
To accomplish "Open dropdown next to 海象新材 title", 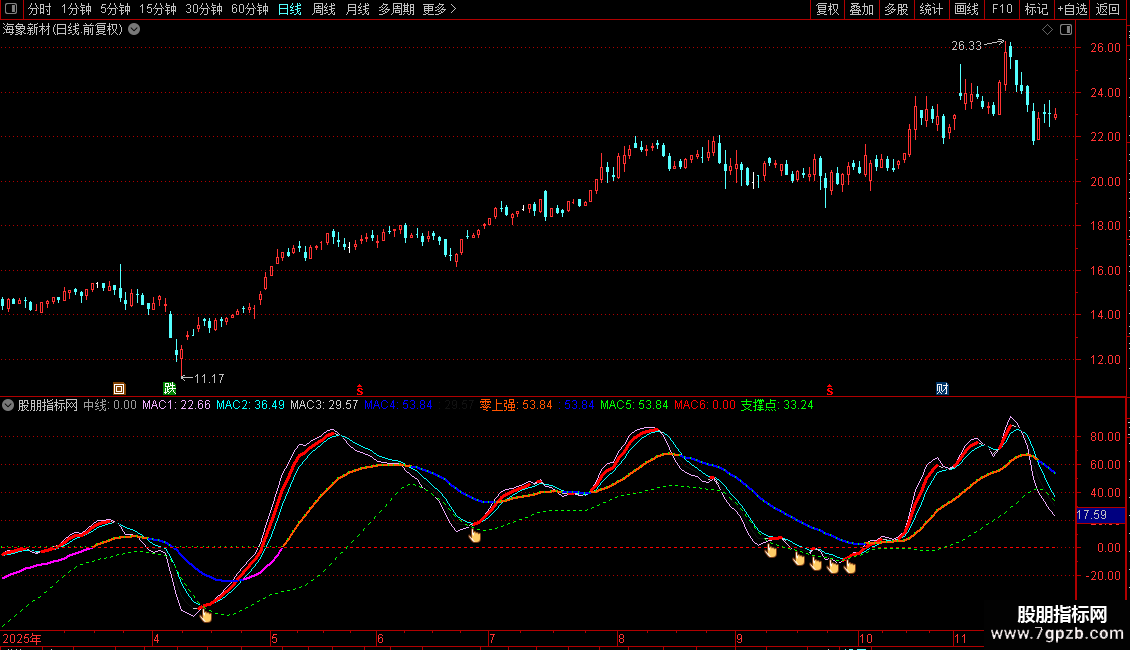I will (x=134, y=30).
